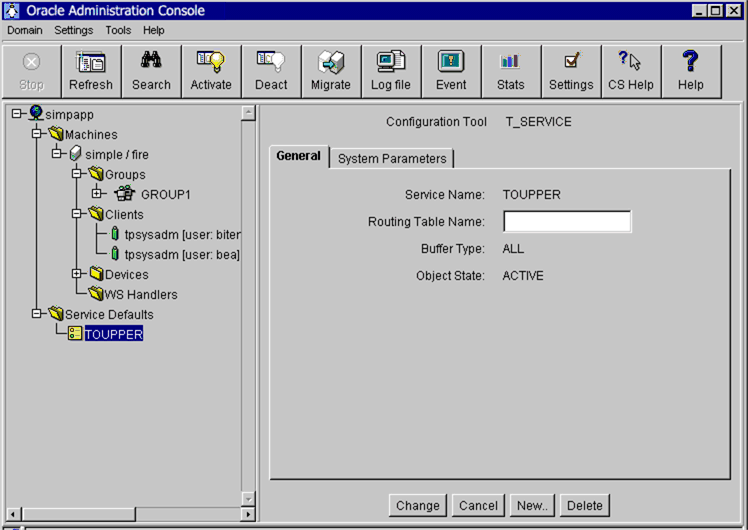This screenshot has height=530, width=748.
Task: Click the T_SERVICE heading text
Action: click(x=539, y=122)
